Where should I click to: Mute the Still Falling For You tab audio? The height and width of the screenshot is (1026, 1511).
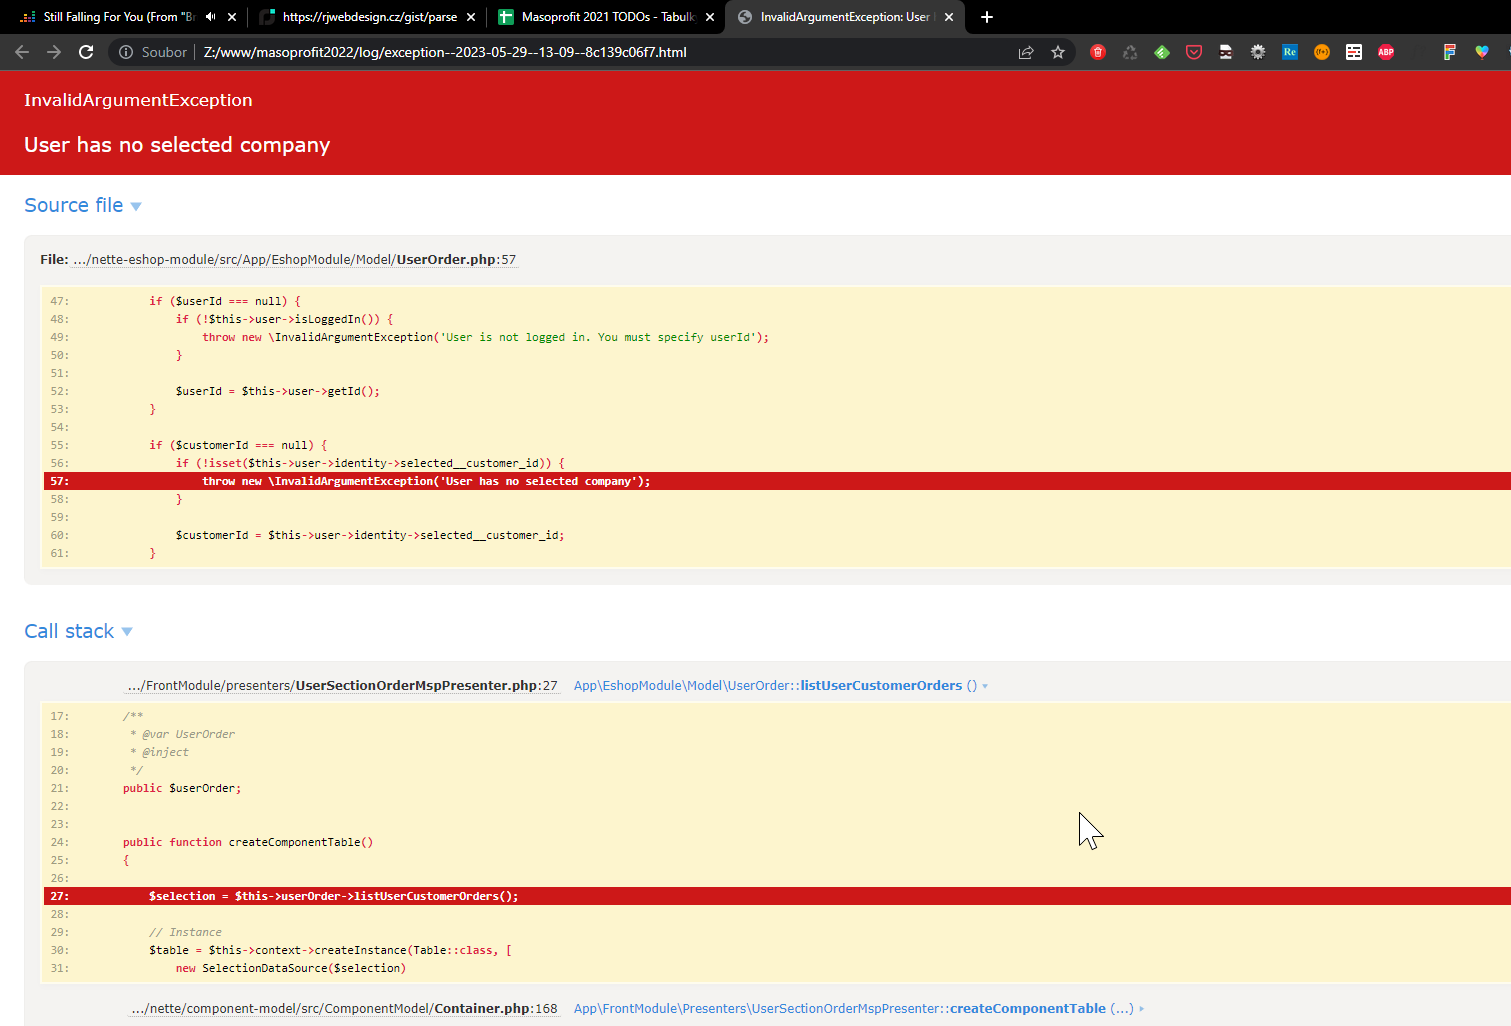point(210,17)
